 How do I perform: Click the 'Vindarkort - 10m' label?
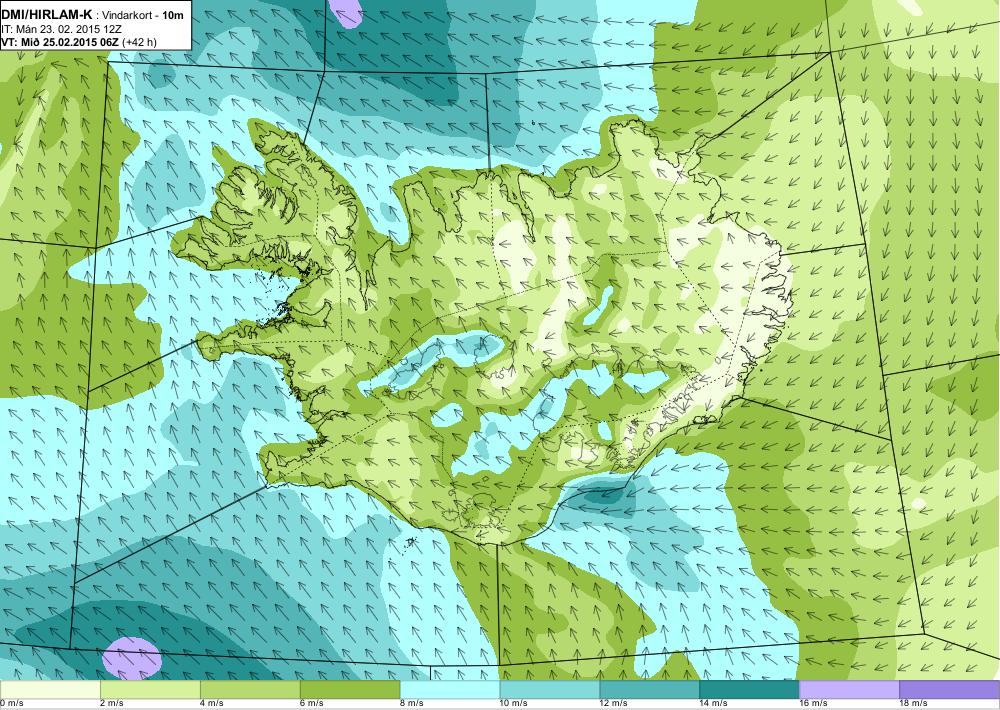tap(143, 15)
